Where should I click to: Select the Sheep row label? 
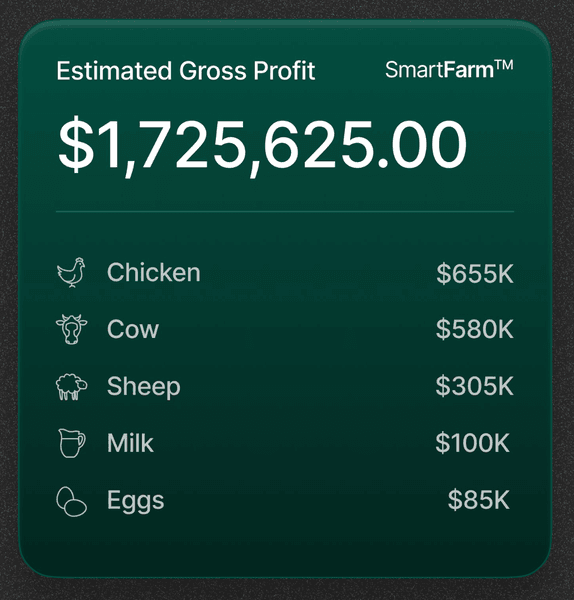point(144,386)
